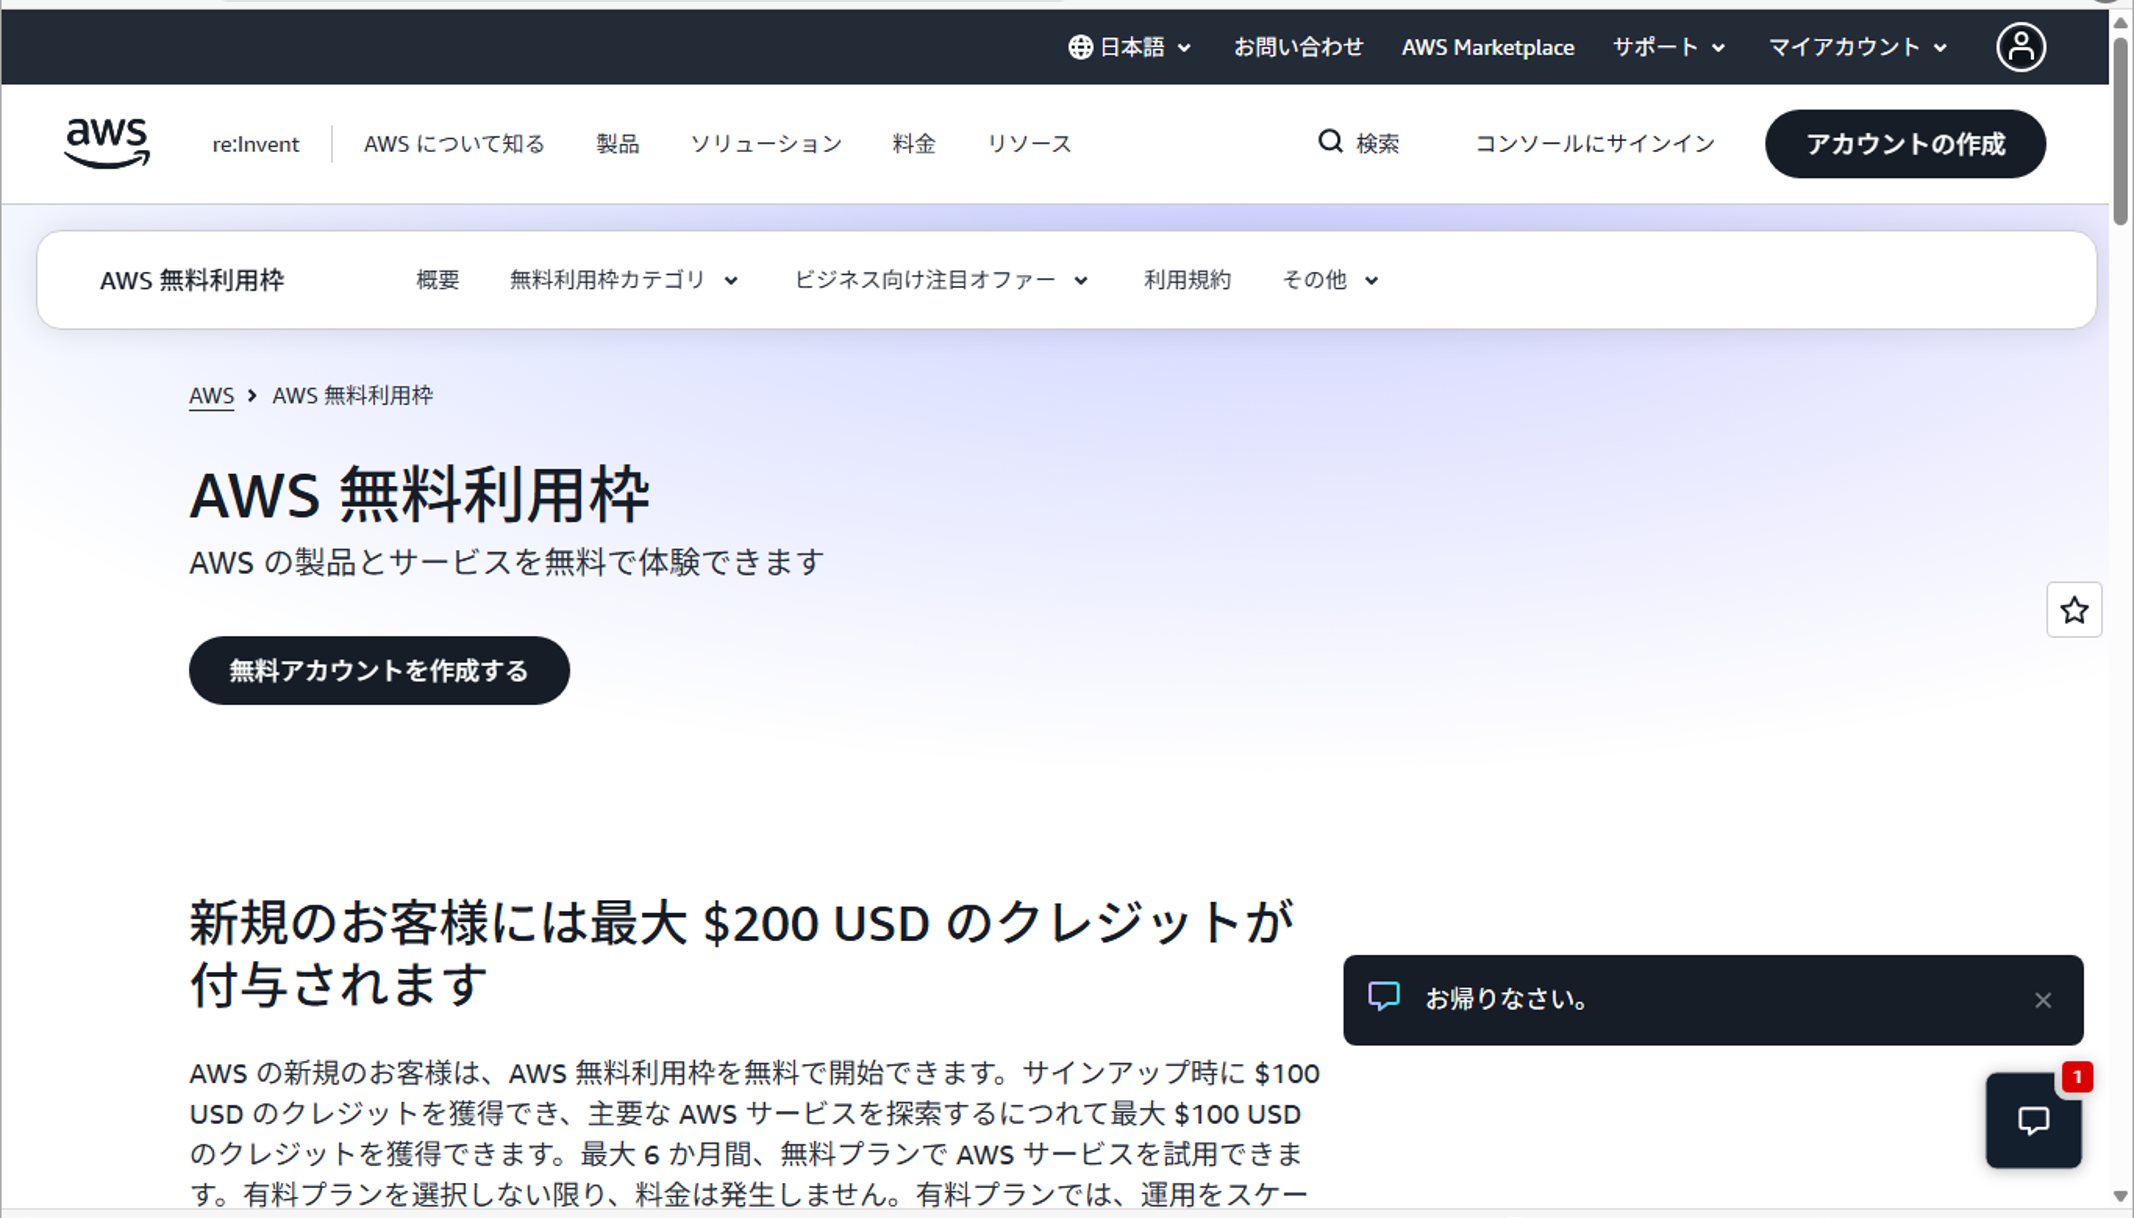The height and width of the screenshot is (1218, 2134).
Task: Open the 製品 navigation menu
Action: (x=617, y=144)
